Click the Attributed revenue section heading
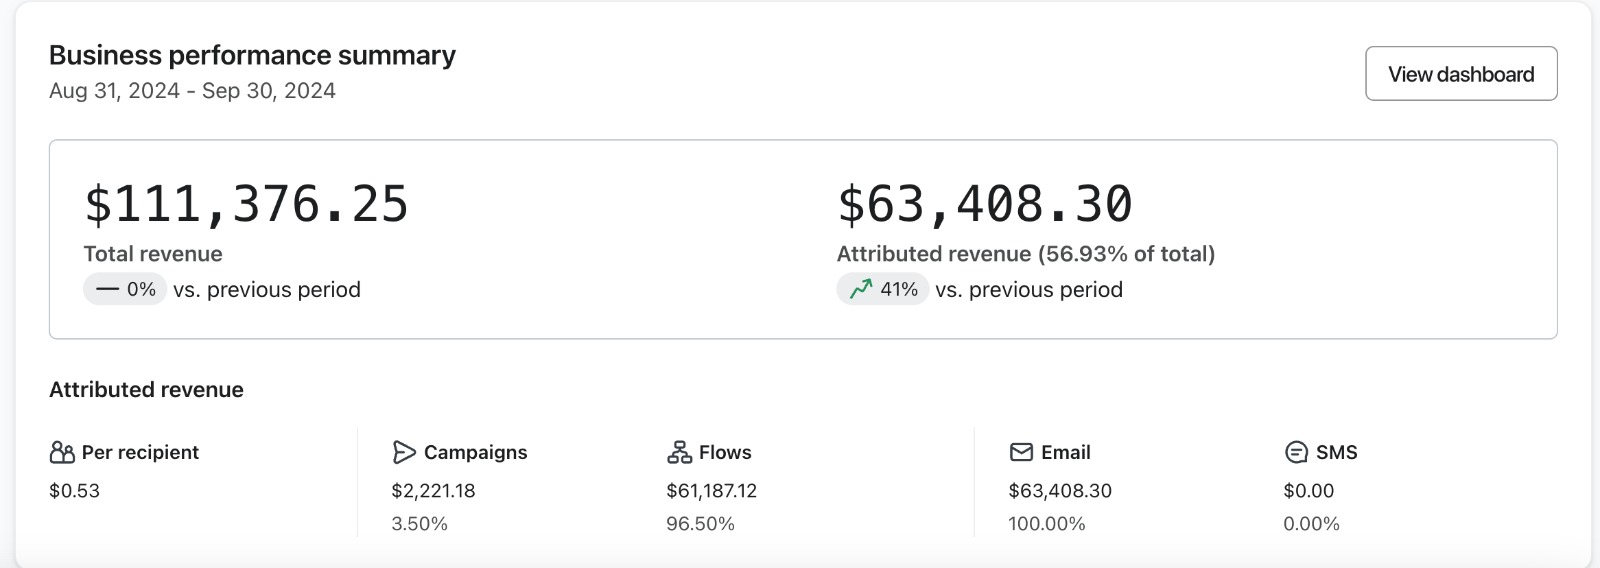 (146, 390)
